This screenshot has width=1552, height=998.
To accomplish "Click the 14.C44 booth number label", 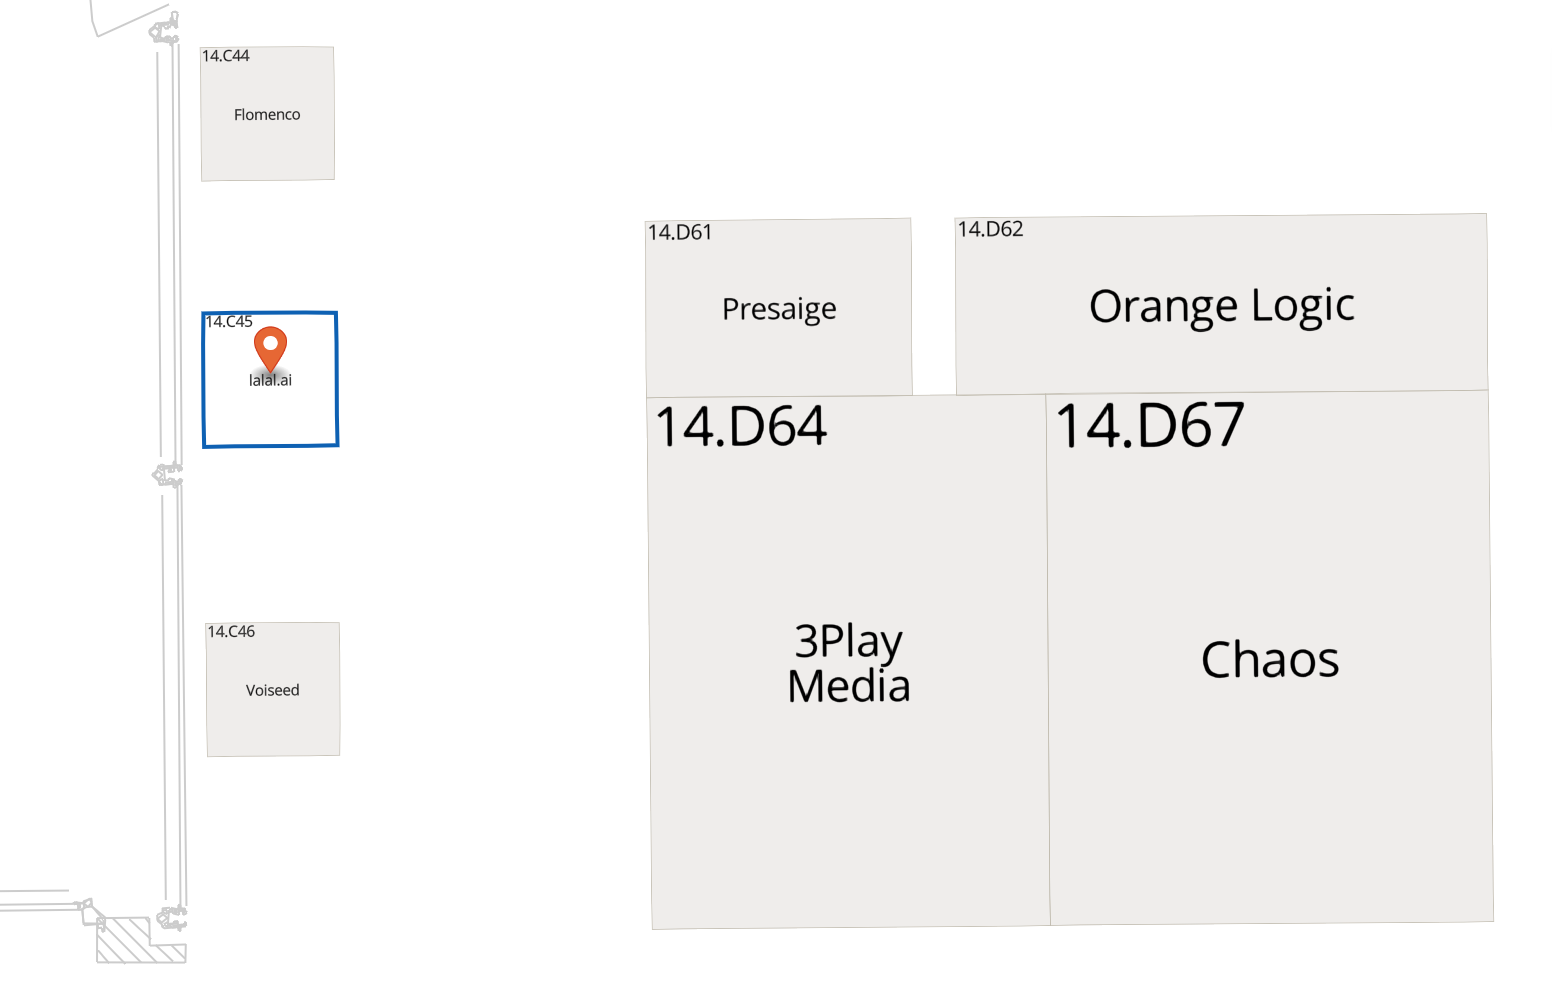I will pos(226,56).
